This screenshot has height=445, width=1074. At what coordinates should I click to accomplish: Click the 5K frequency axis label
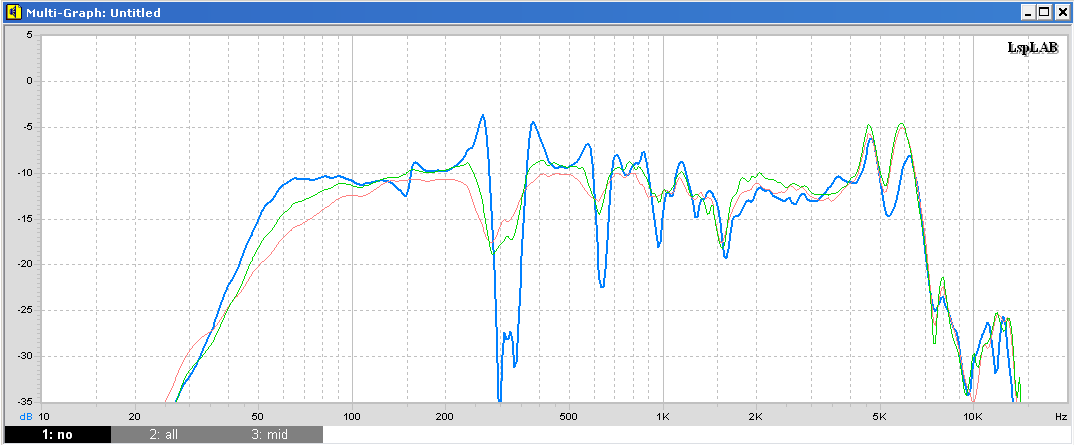coord(879,416)
